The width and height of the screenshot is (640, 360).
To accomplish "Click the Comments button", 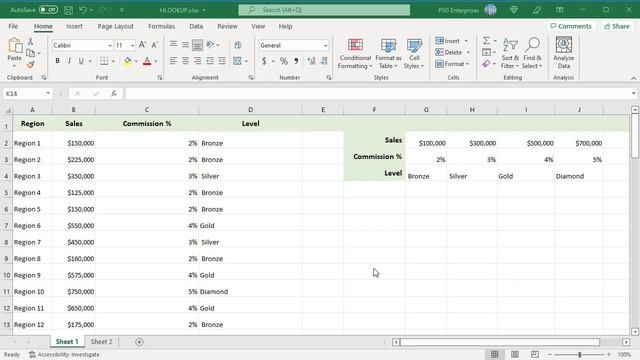I will pyautogui.click(x=571, y=26).
